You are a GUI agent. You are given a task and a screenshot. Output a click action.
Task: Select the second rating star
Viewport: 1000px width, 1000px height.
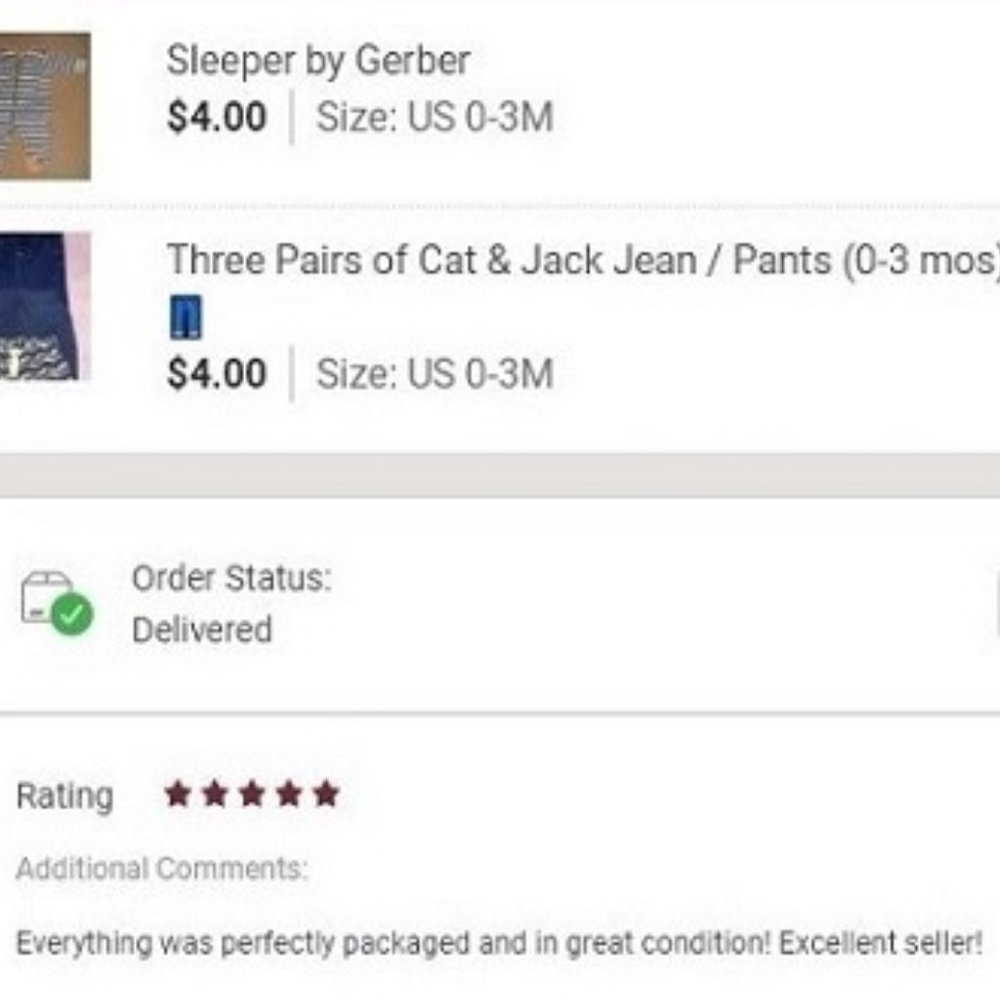click(214, 794)
